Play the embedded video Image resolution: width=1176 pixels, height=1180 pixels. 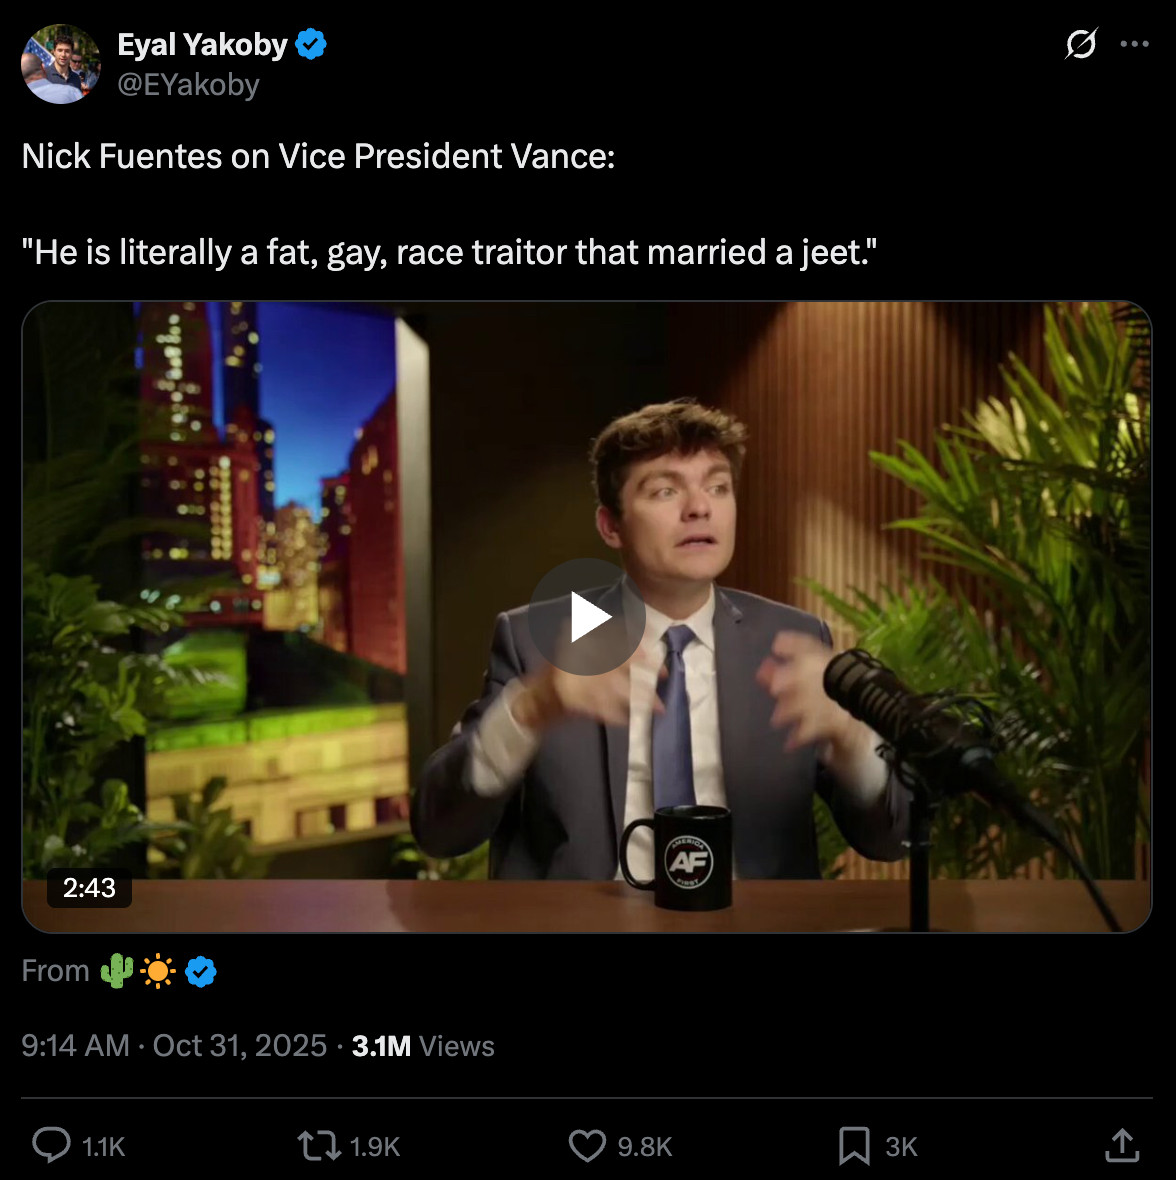pyautogui.click(x=587, y=617)
